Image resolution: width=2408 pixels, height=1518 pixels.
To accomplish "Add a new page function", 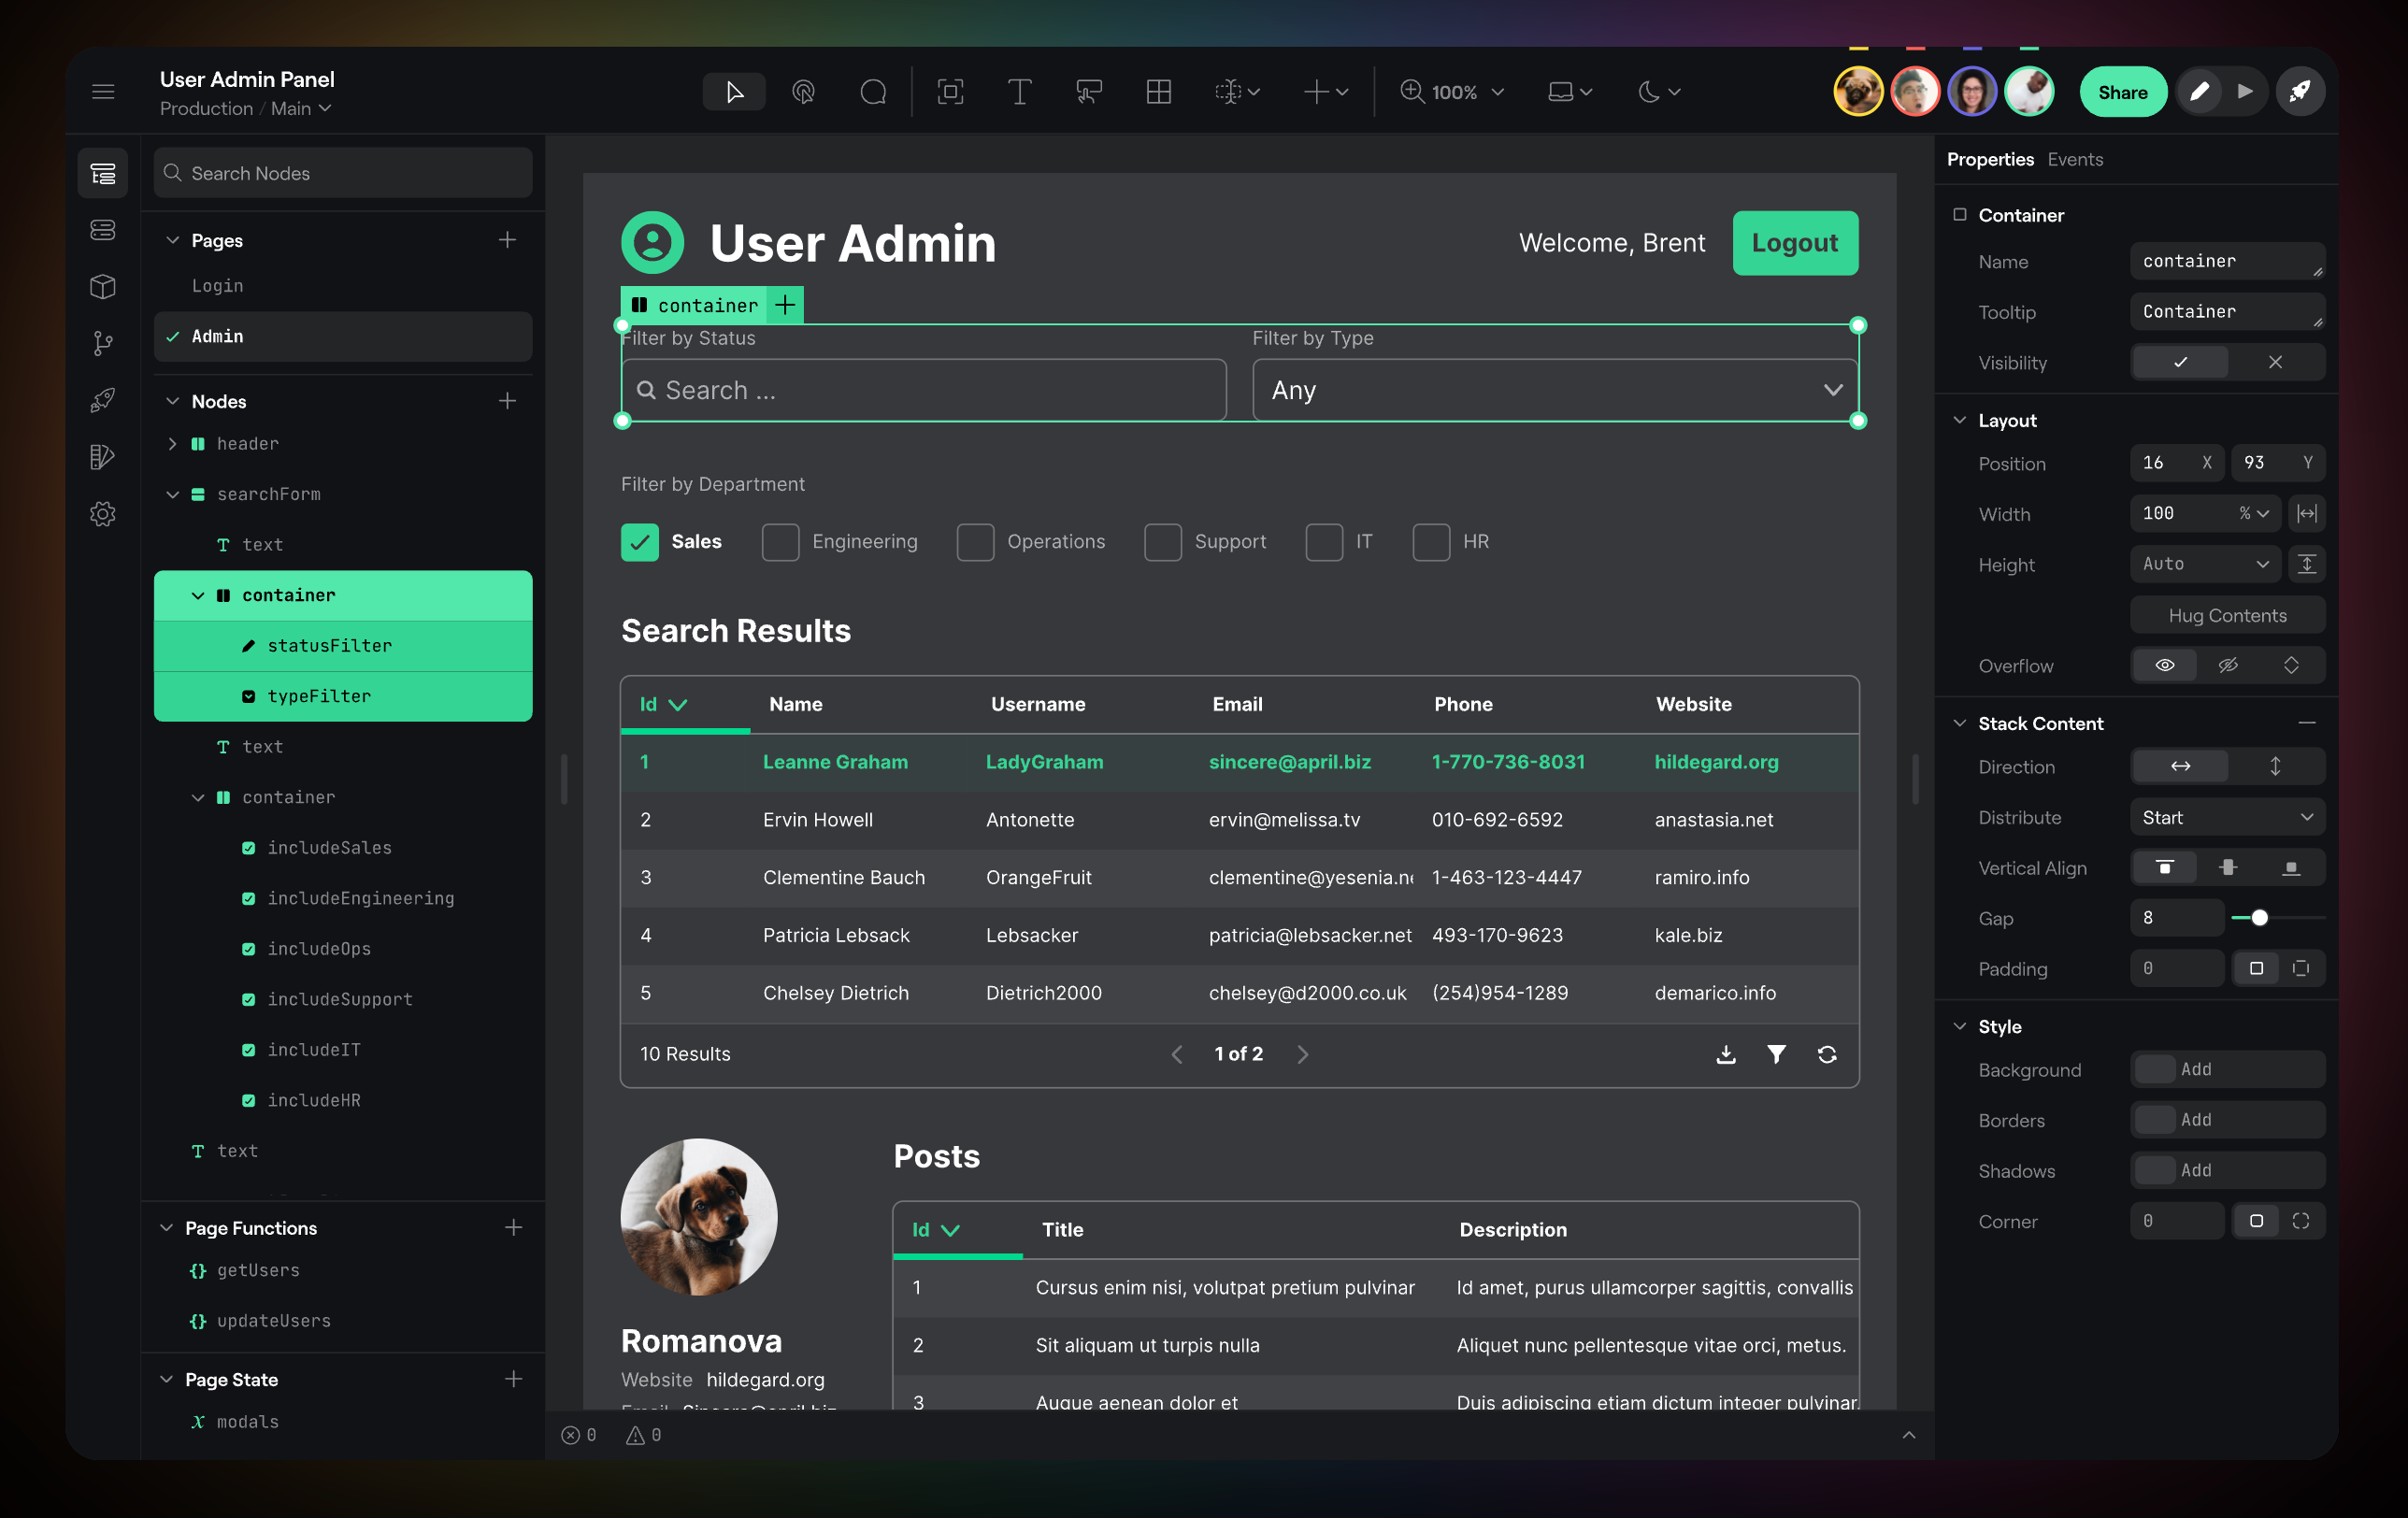I will click(x=514, y=1228).
